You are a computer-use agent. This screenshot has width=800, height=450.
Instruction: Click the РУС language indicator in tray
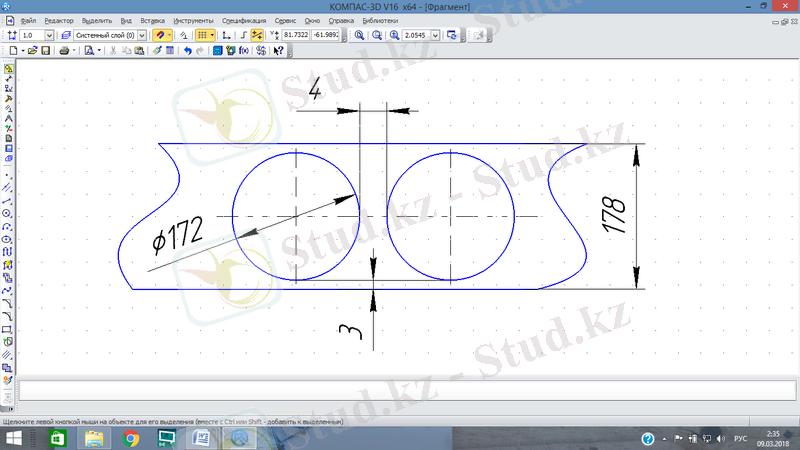click(740, 439)
